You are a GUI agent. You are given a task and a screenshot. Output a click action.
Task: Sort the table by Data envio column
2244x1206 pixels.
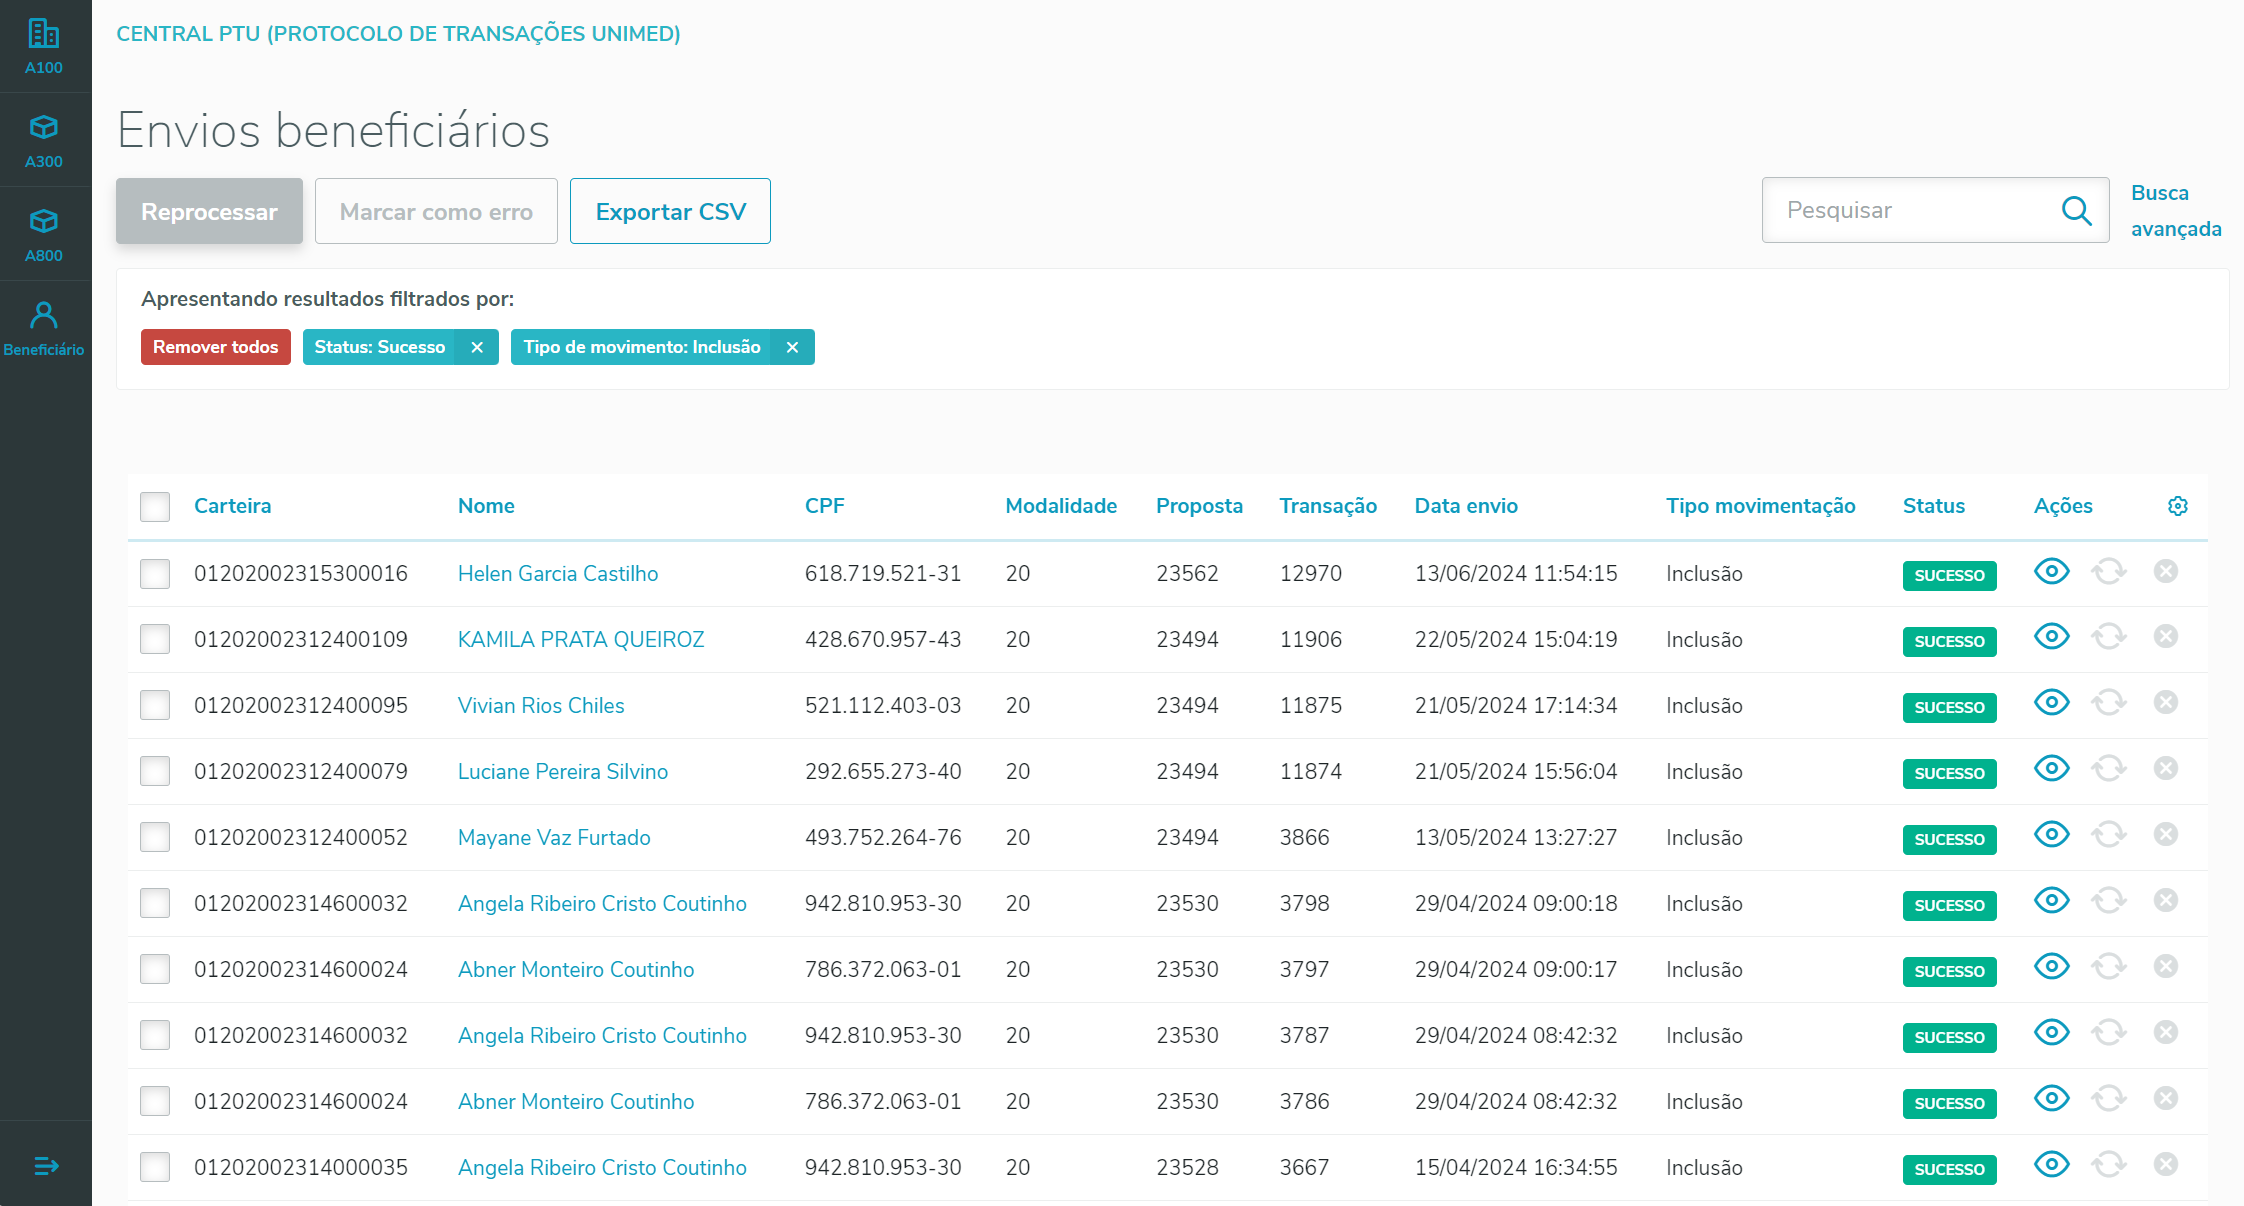1466,506
